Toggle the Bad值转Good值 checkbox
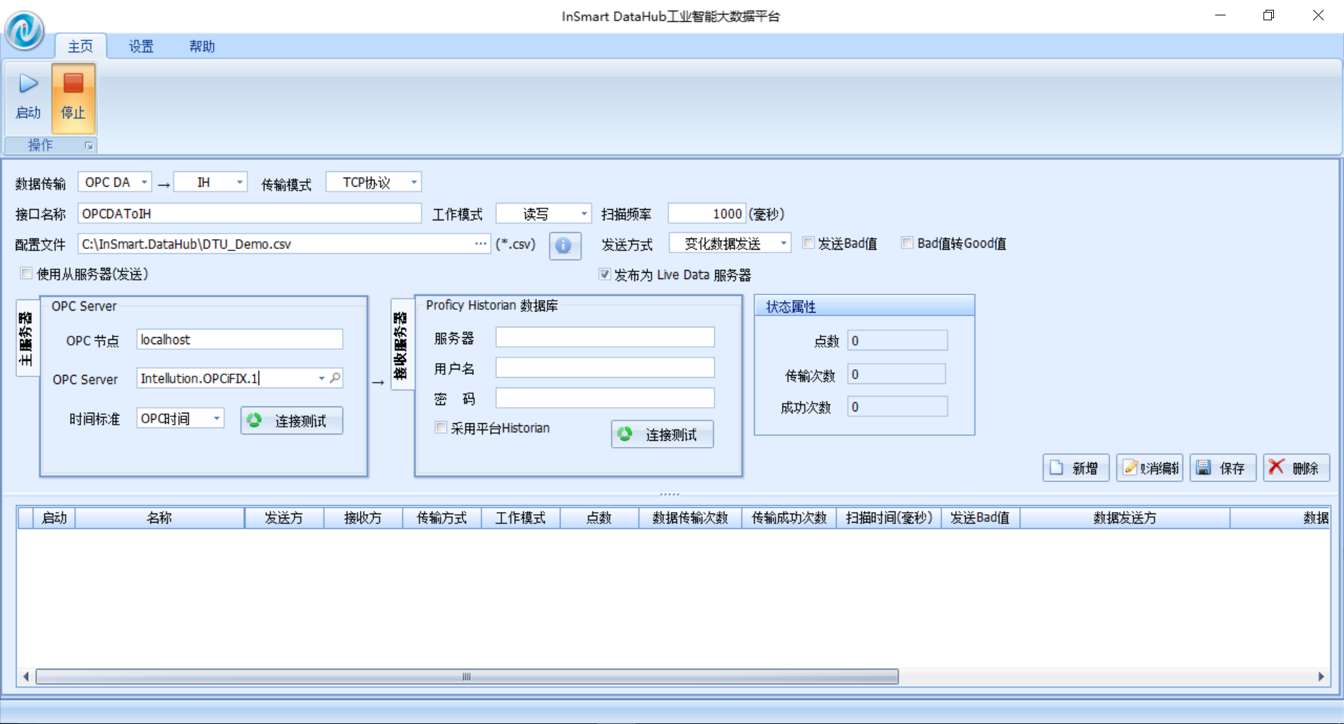This screenshot has height=724, width=1344. tap(907, 243)
